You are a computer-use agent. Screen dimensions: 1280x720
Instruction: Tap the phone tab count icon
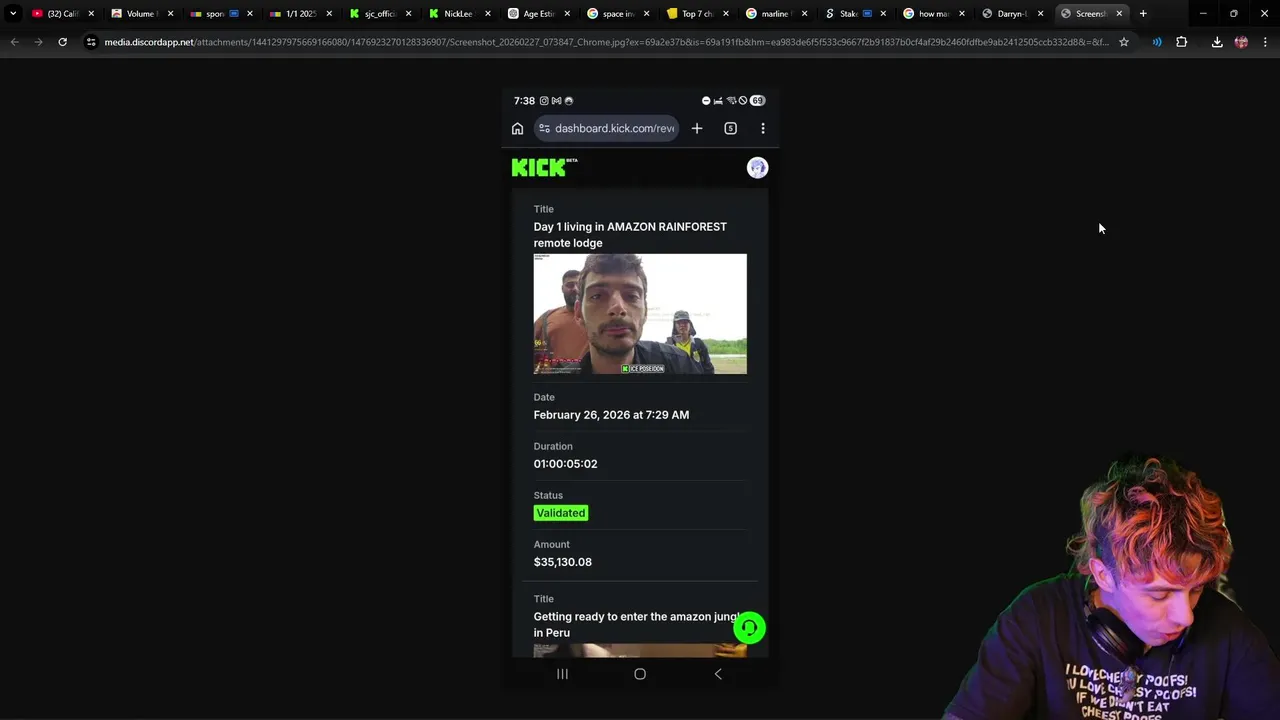[x=731, y=128]
